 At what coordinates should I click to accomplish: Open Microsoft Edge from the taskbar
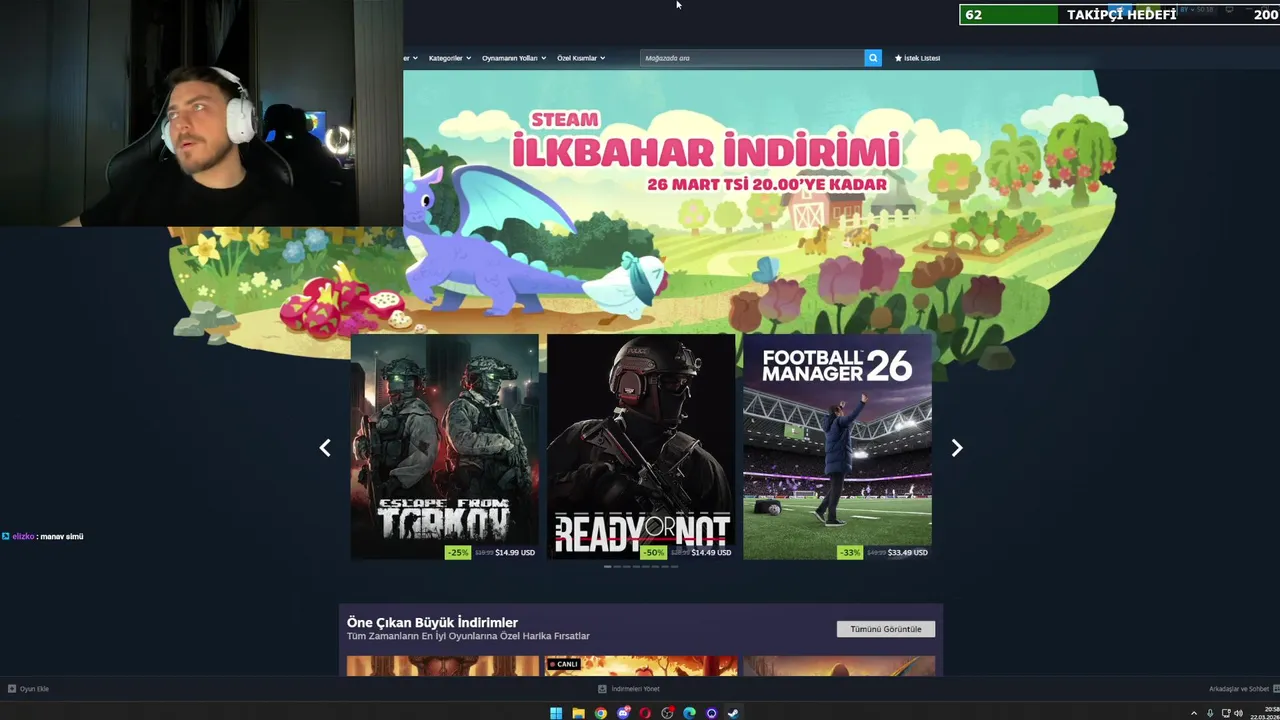(x=689, y=713)
